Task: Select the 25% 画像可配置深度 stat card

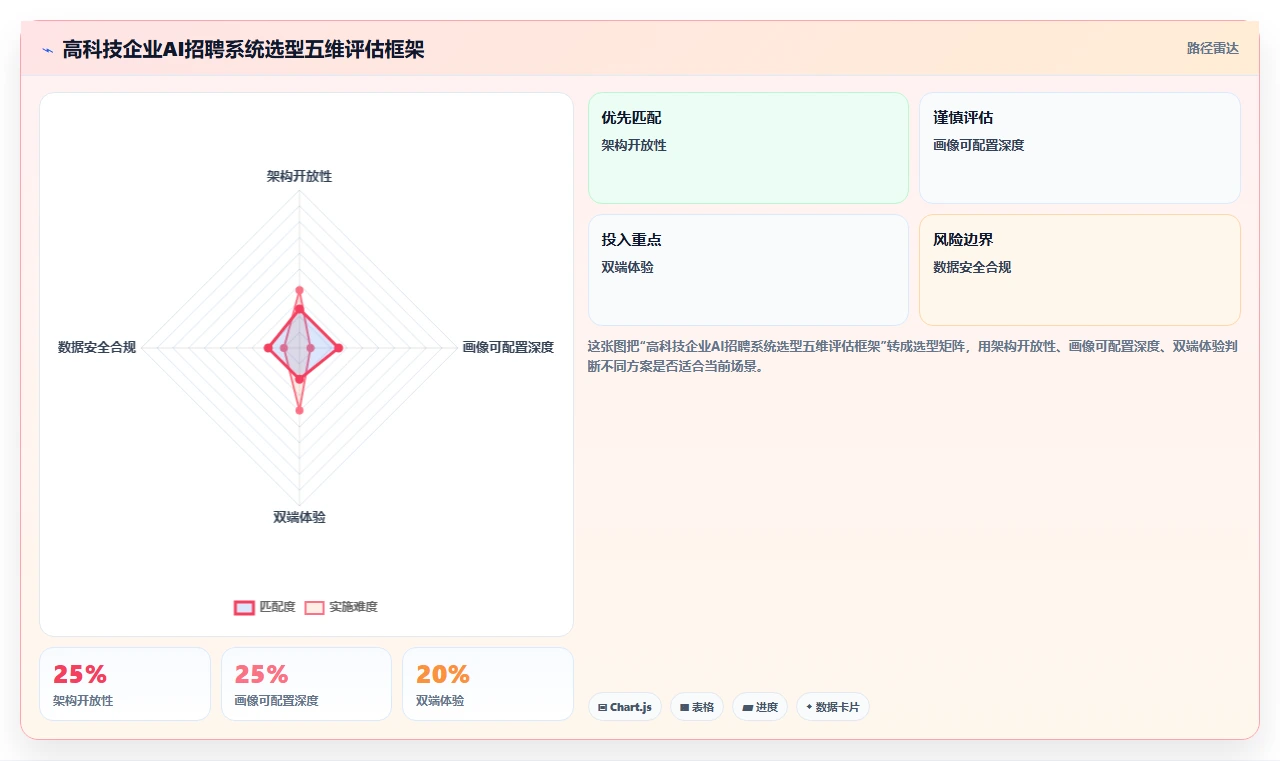Action: (306, 684)
